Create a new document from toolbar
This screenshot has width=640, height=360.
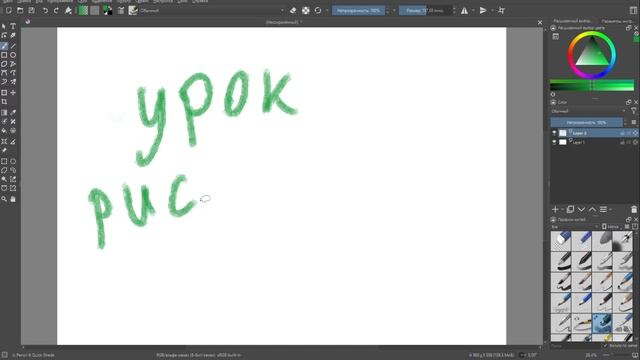9,11
